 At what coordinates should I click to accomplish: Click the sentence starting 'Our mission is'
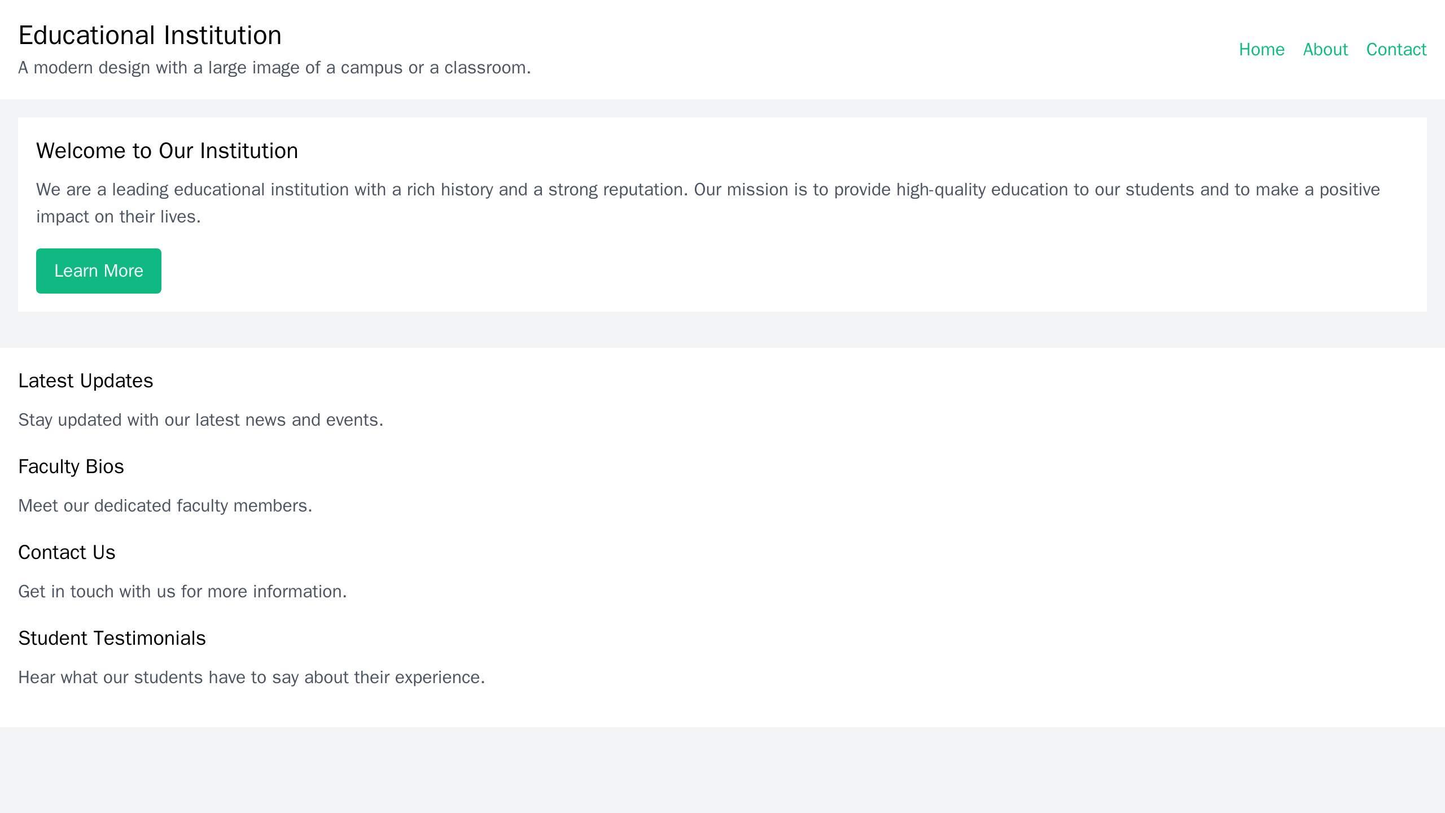pos(1000,190)
